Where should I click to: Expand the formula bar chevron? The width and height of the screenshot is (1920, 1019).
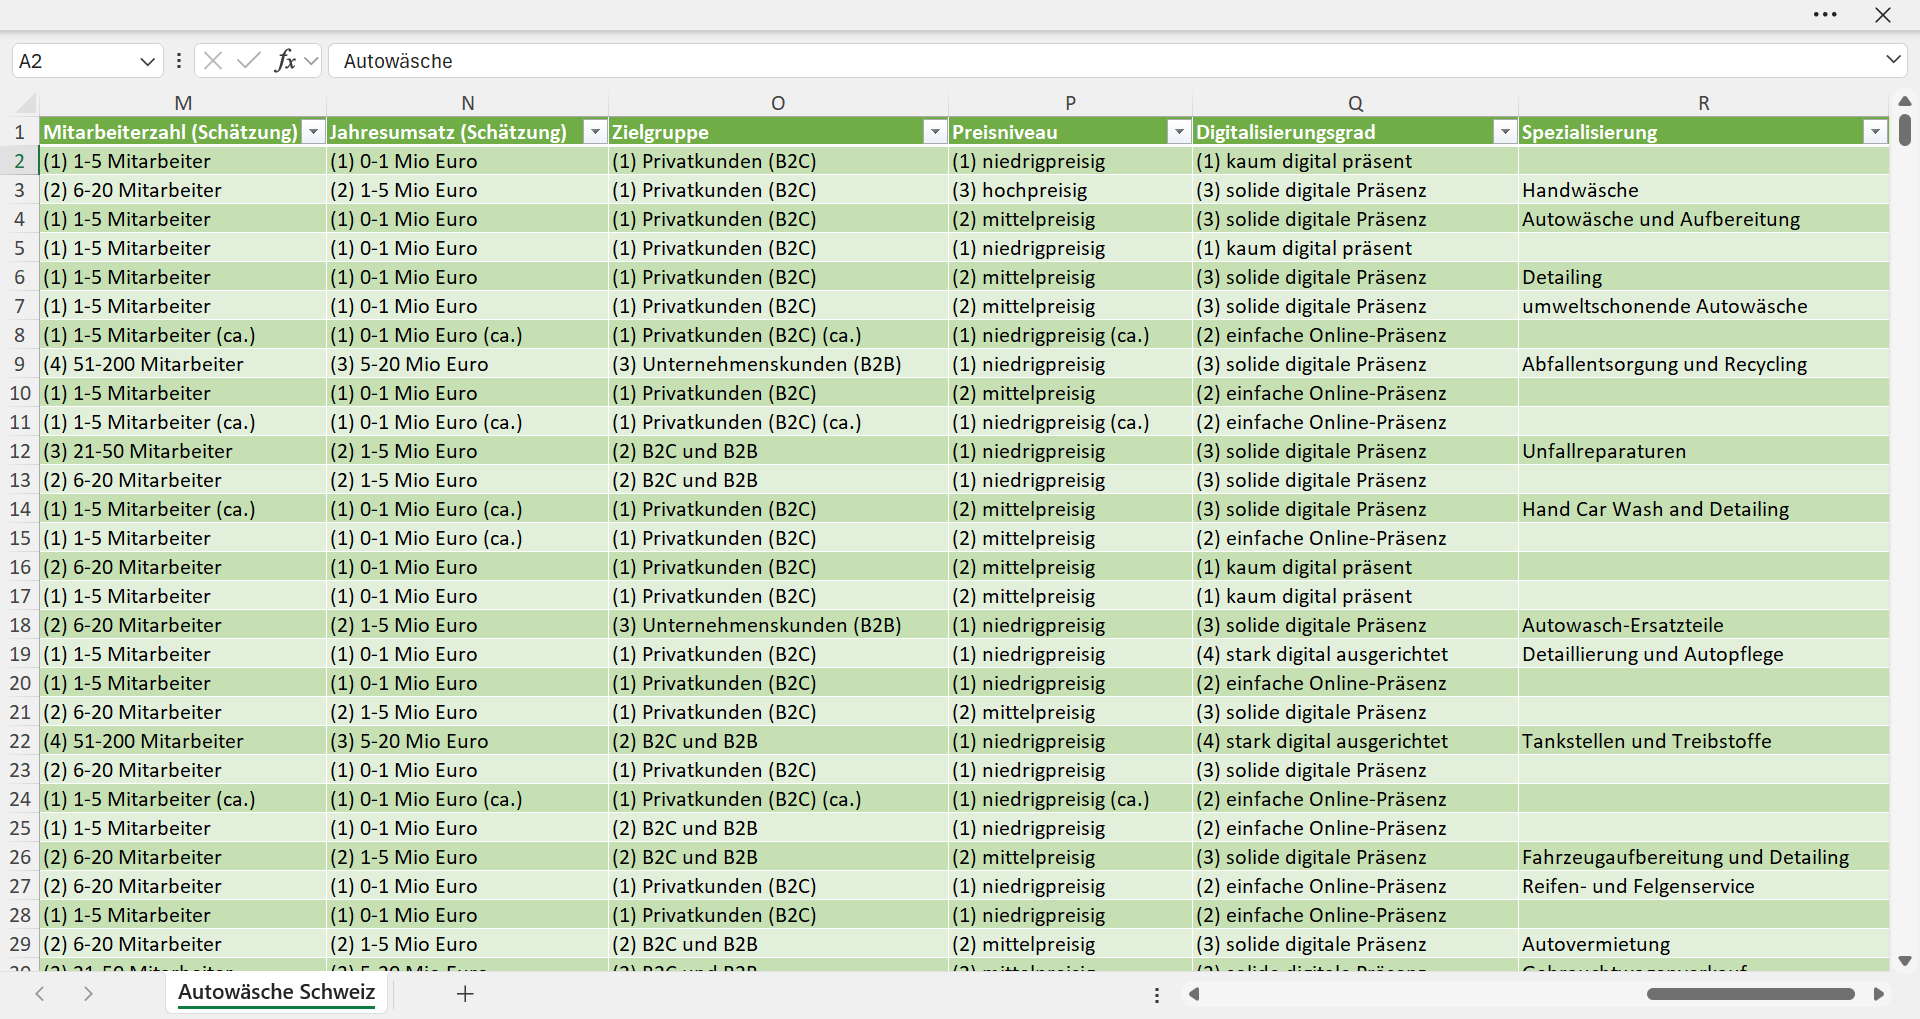click(1893, 60)
